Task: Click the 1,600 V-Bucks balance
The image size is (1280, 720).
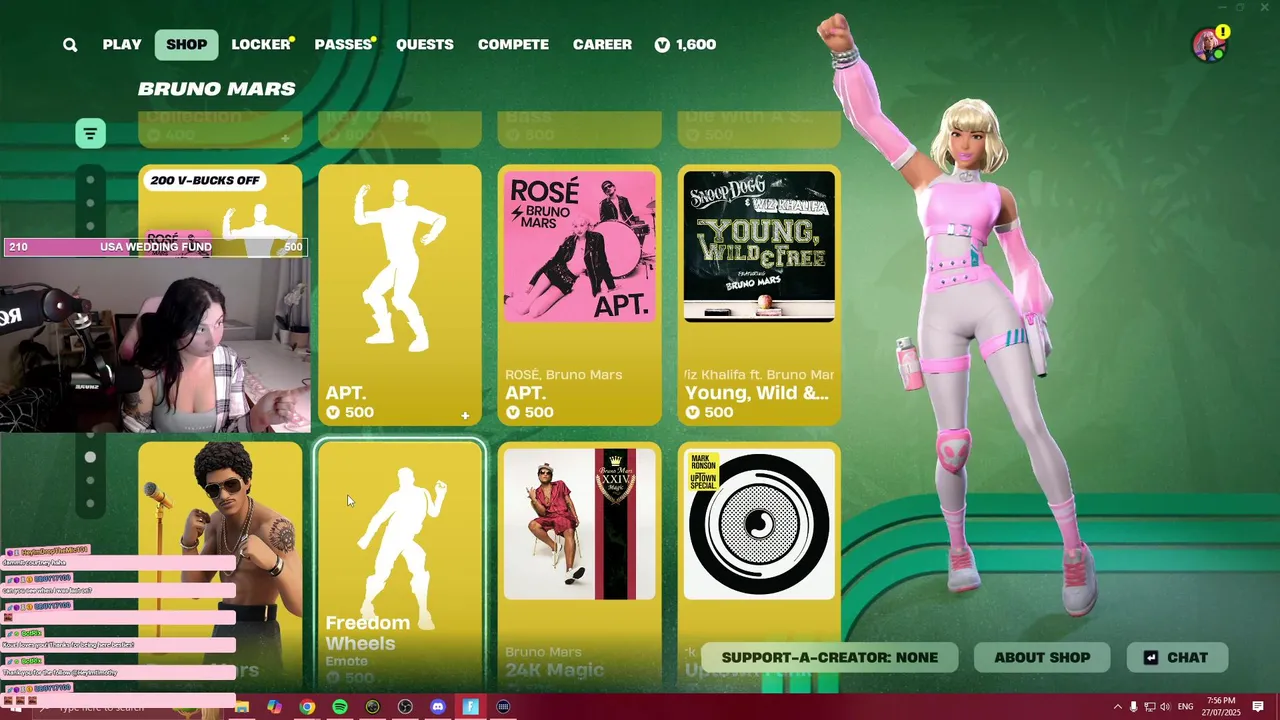Action: [x=686, y=44]
